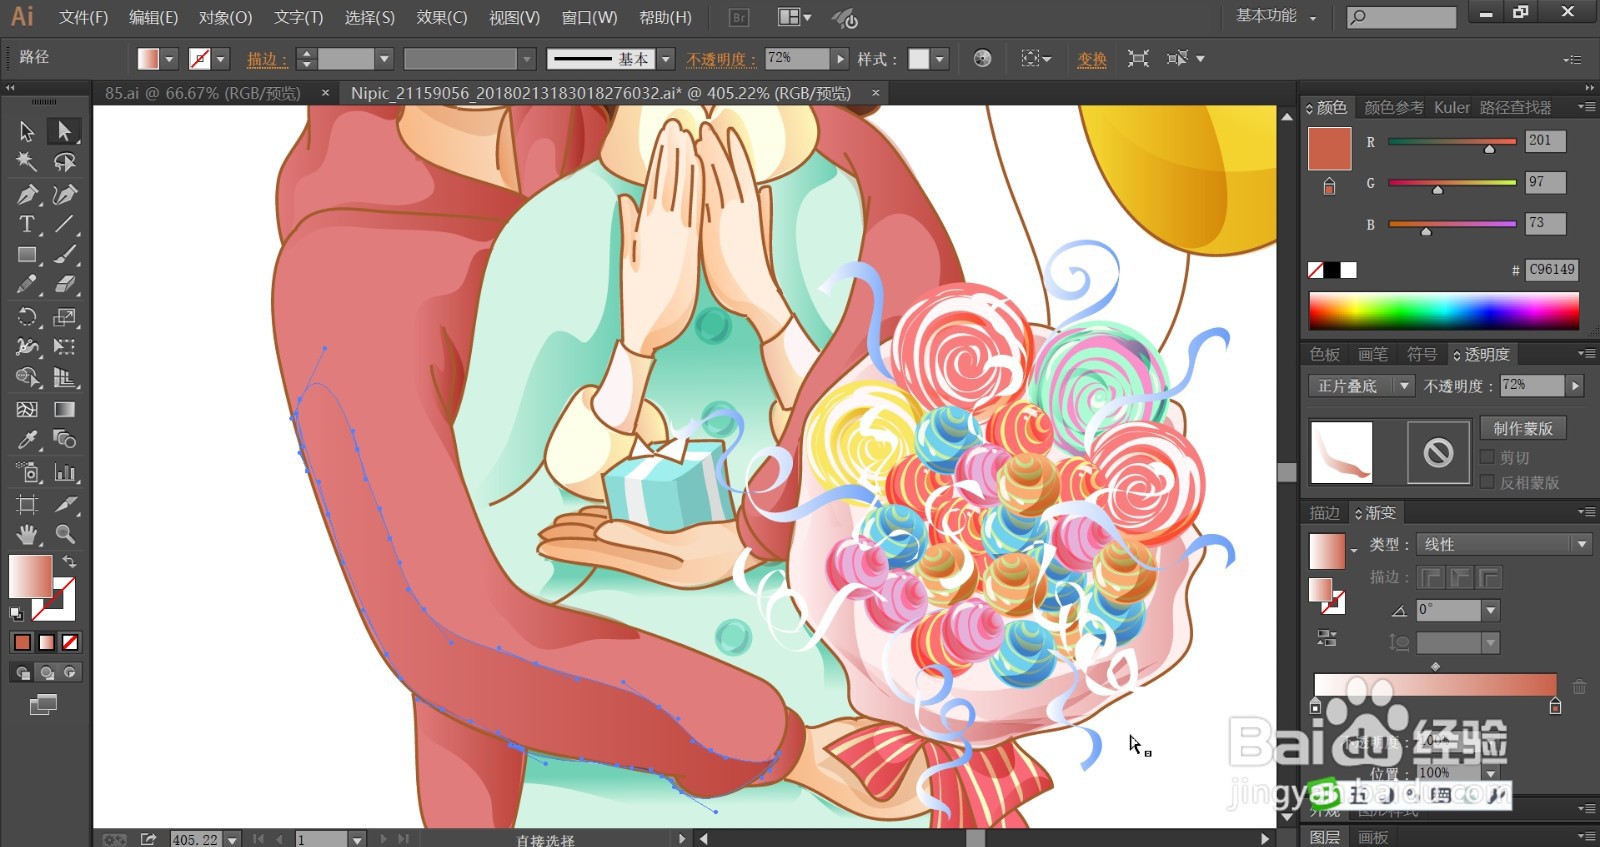Select the Pen tool
Image resolution: width=1600 pixels, height=847 pixels.
[27, 194]
